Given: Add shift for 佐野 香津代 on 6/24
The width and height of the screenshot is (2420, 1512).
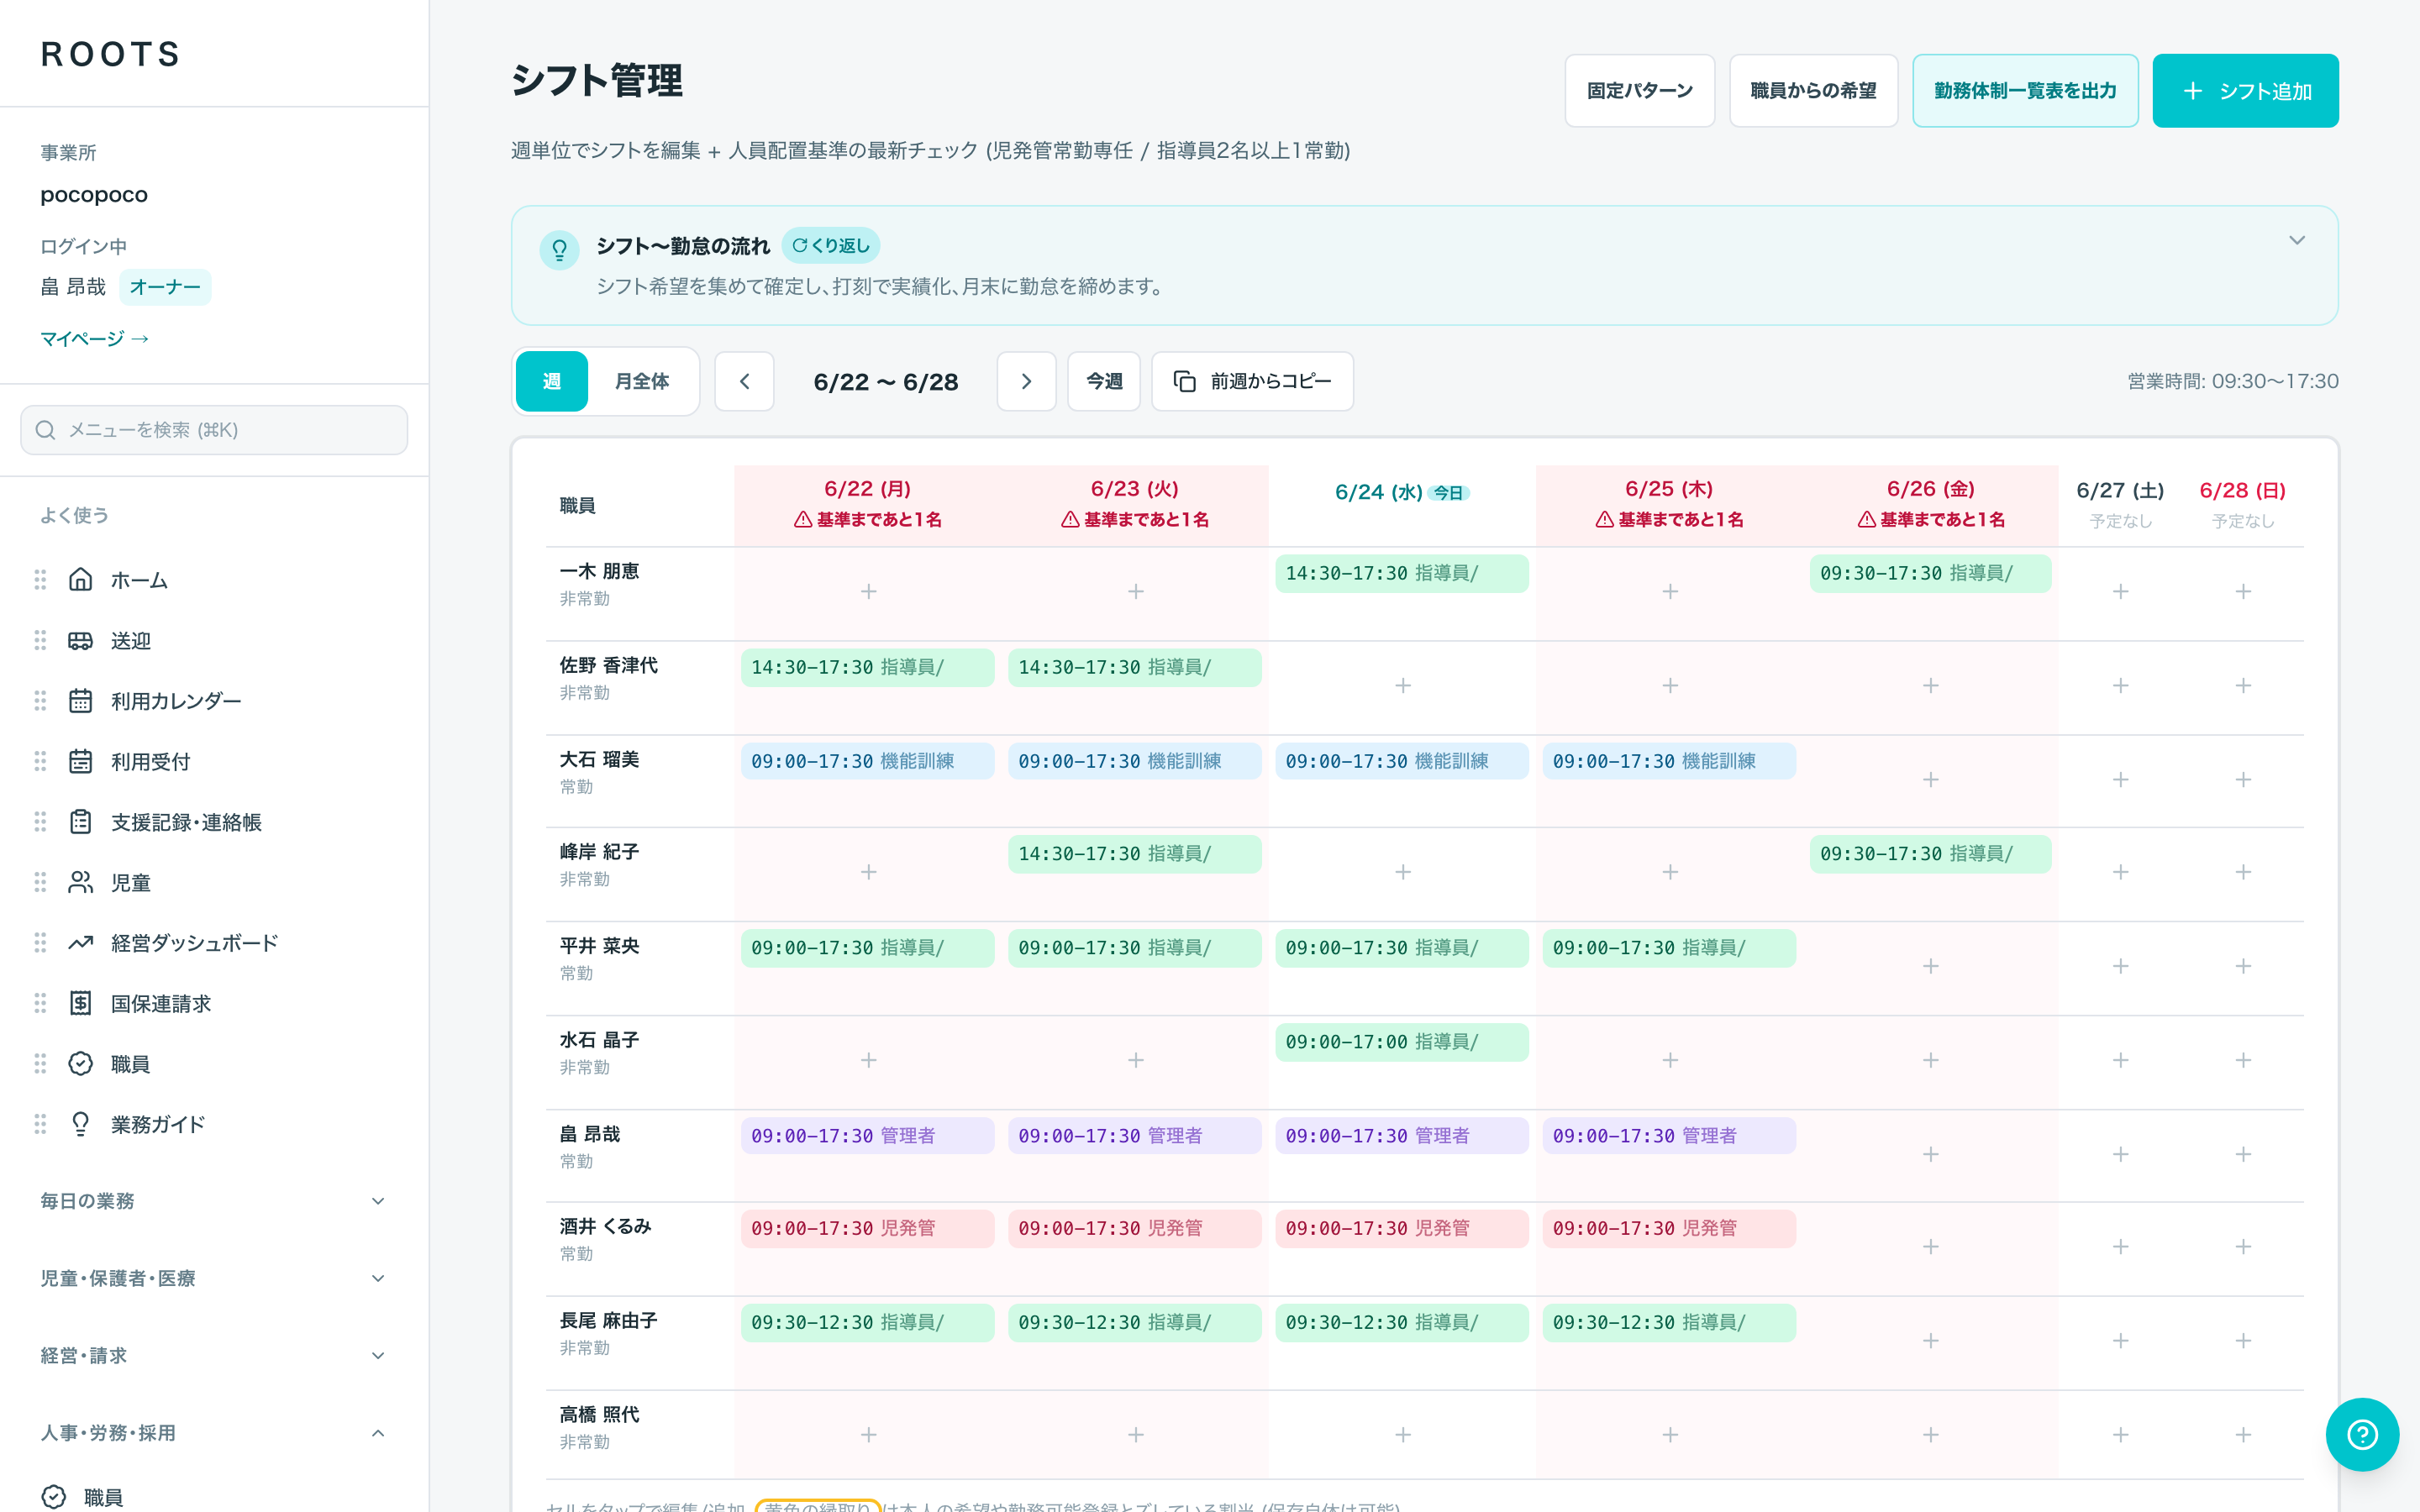Looking at the screenshot, I should point(1403,686).
